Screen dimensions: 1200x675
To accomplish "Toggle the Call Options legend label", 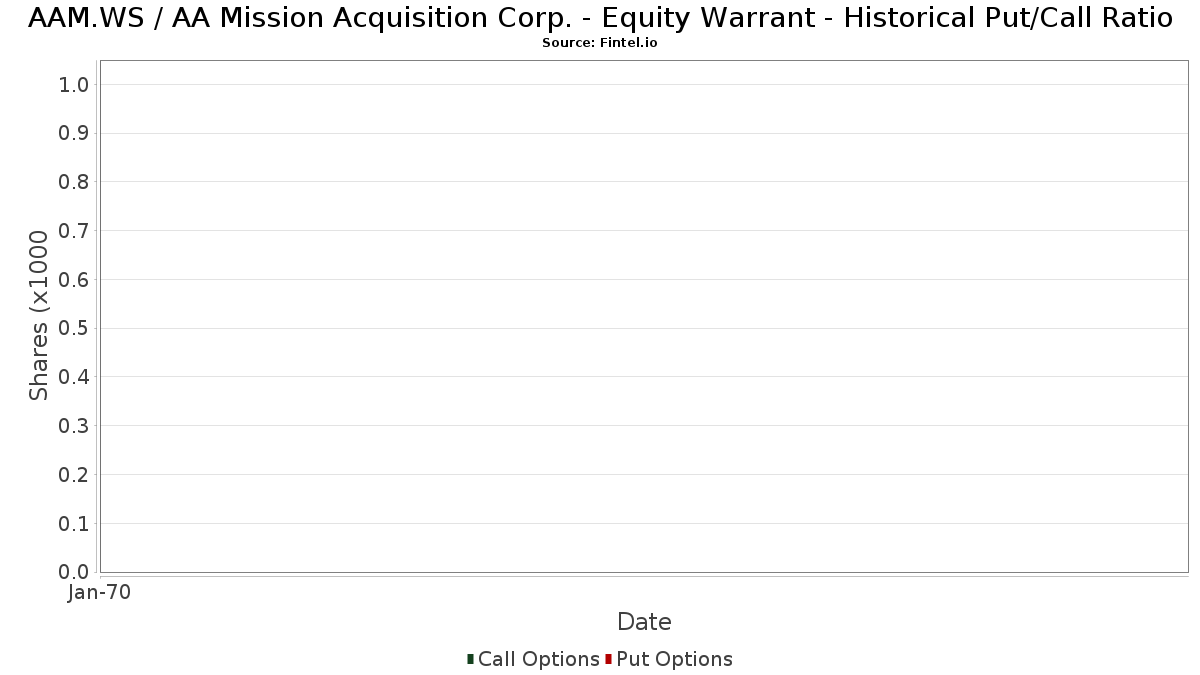I will tap(539, 659).
